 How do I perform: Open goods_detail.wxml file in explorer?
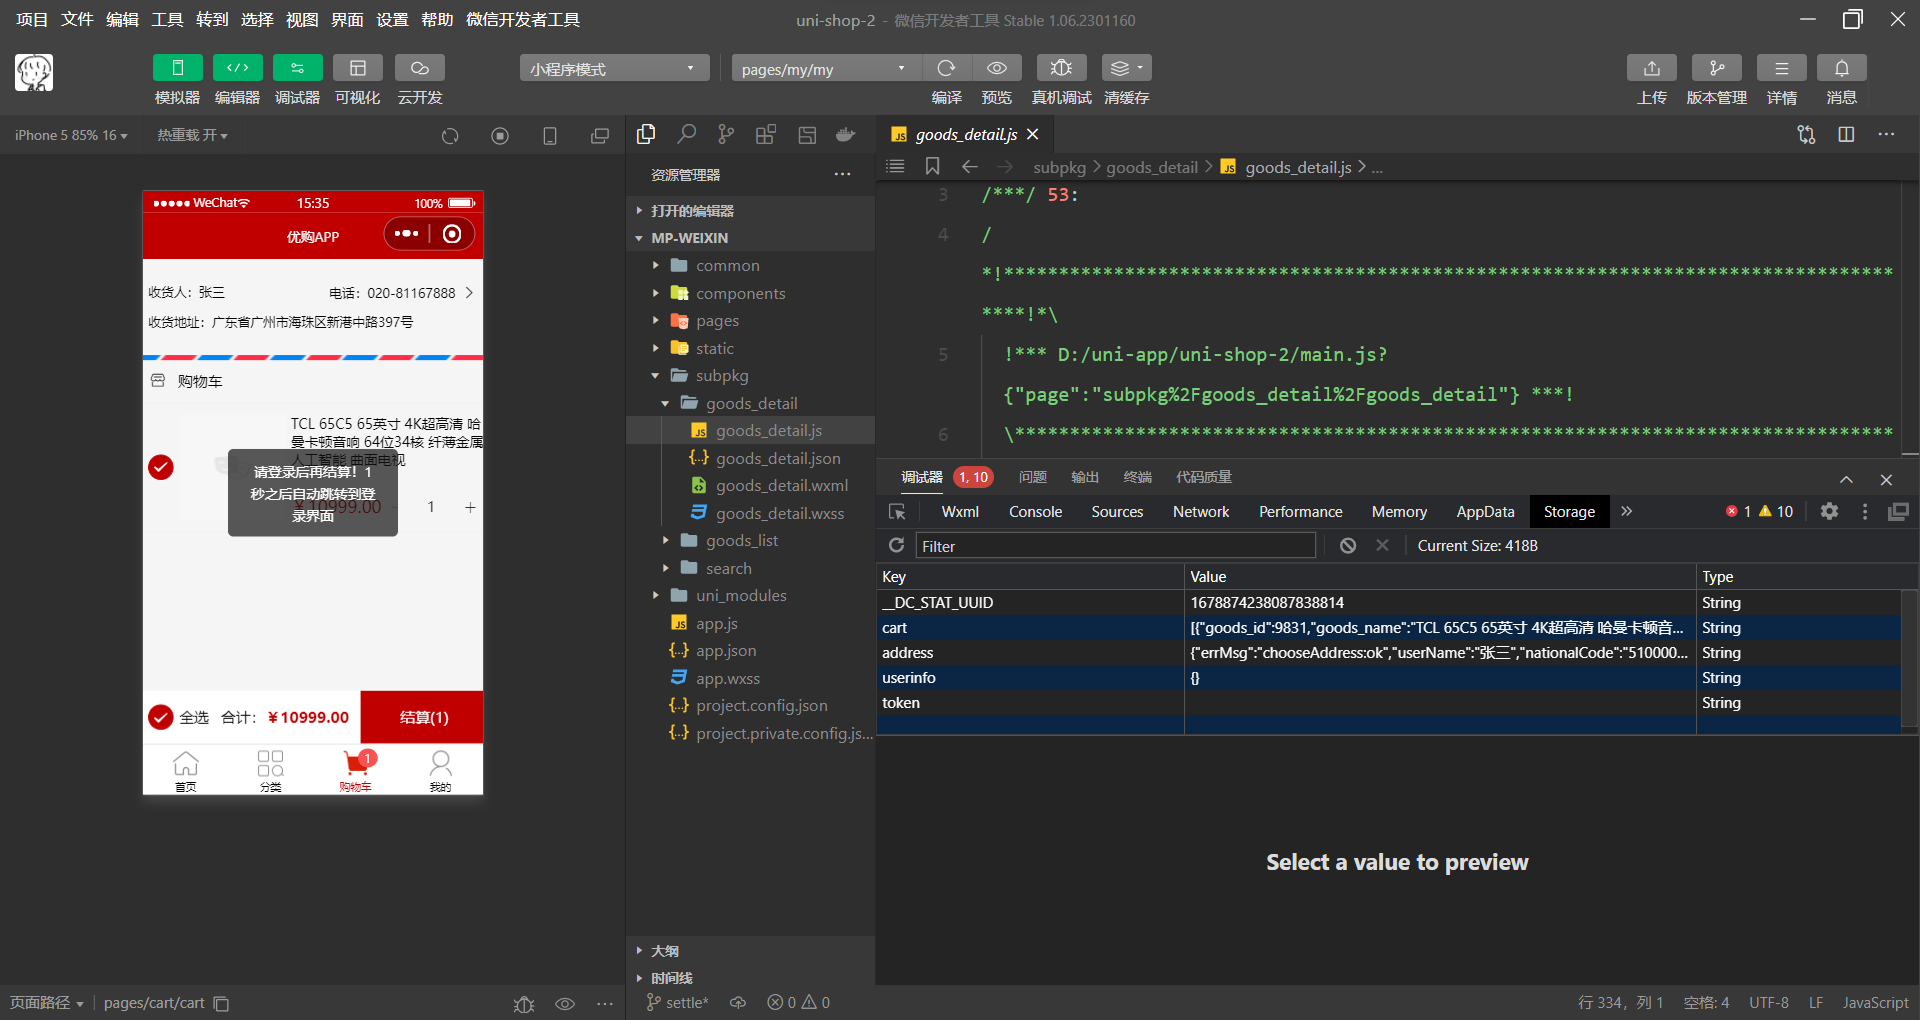(x=781, y=485)
